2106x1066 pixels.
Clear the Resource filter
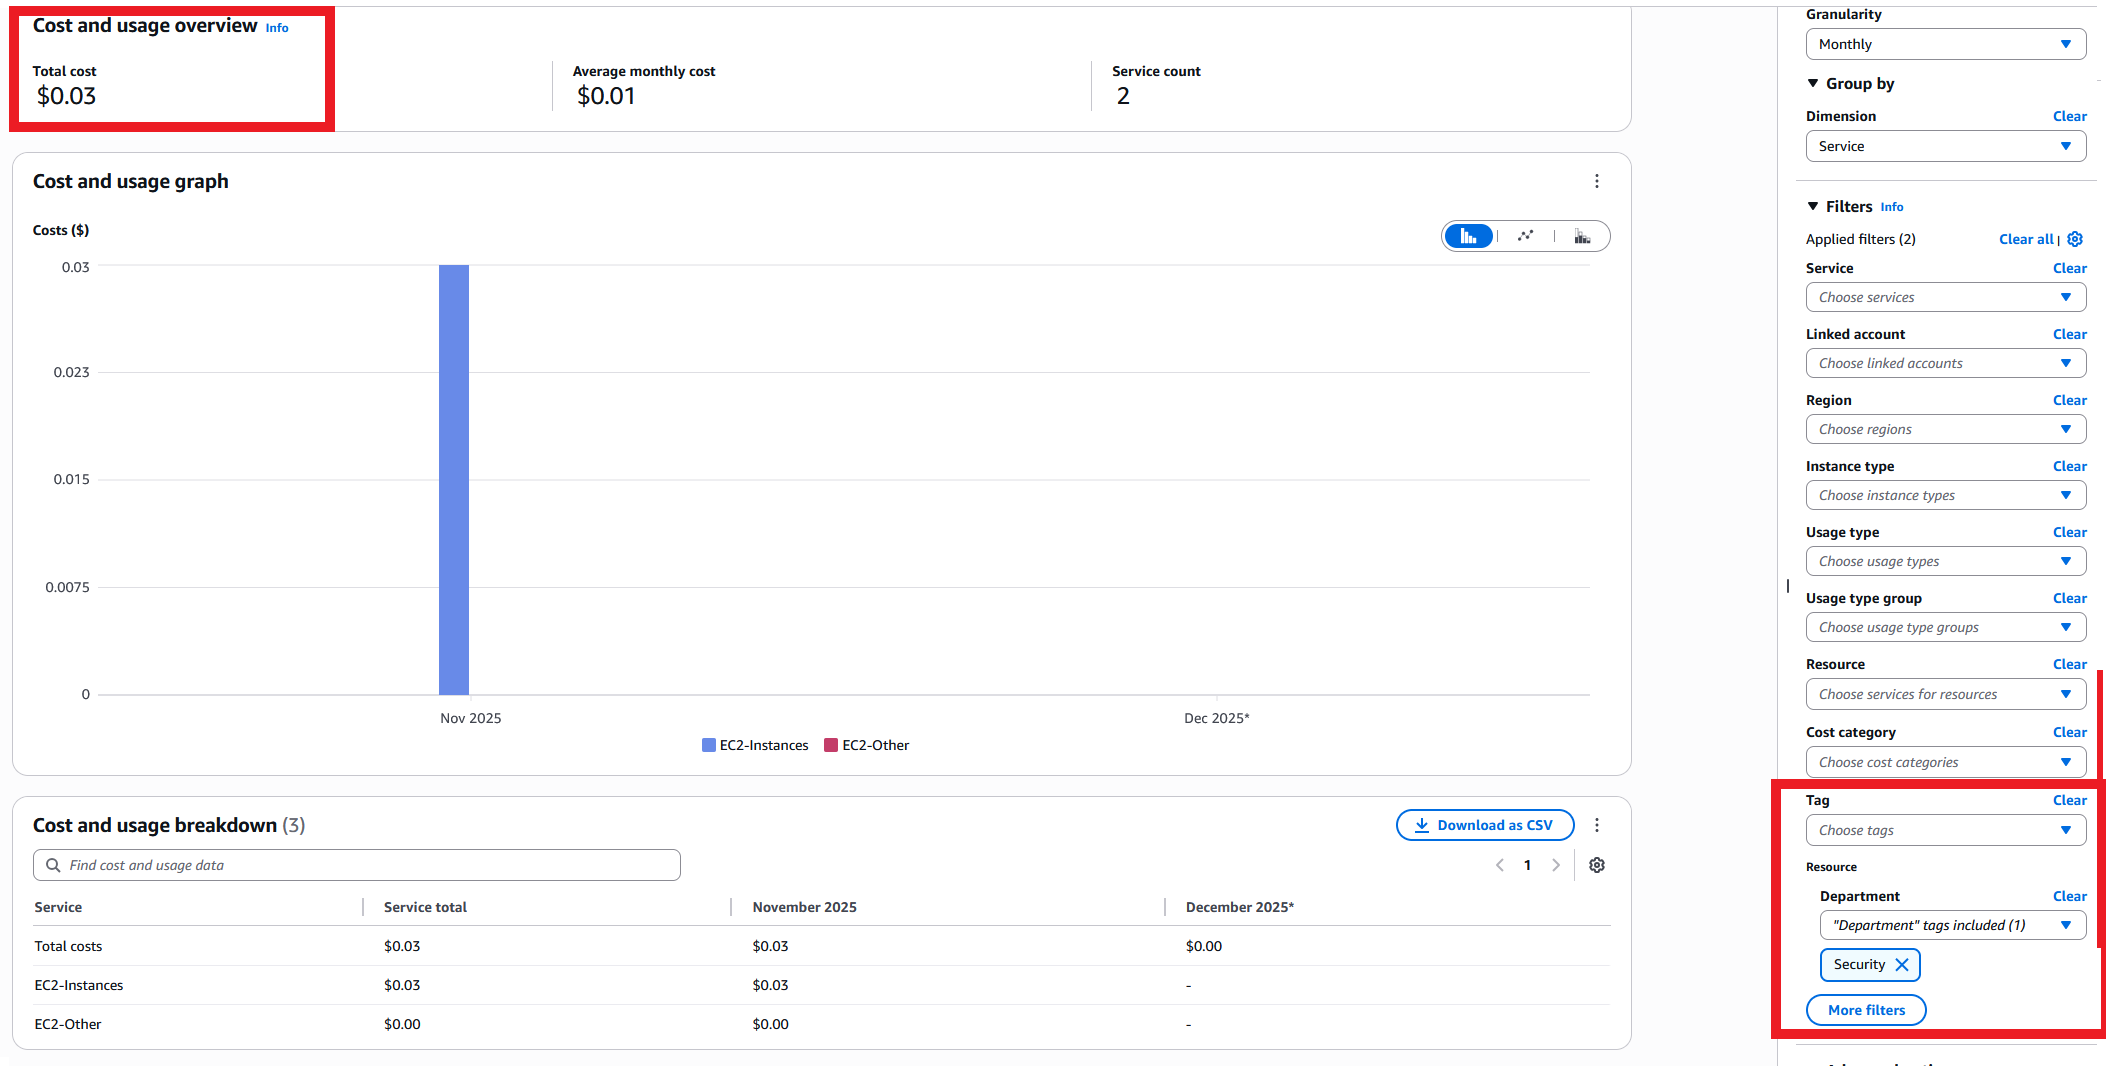2069,664
